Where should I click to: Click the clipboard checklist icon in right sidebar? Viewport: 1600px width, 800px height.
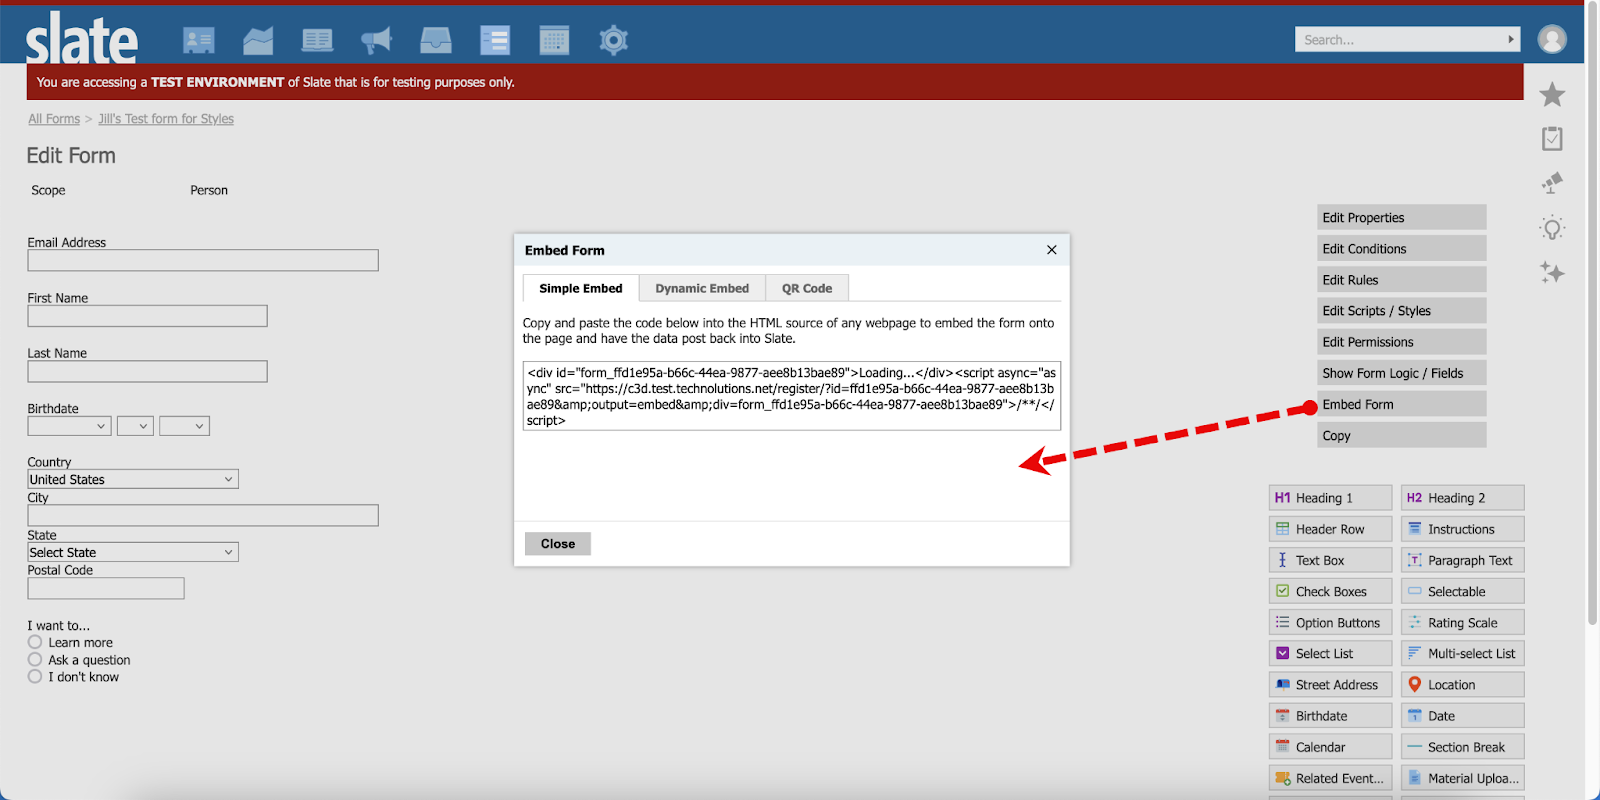[x=1552, y=139]
